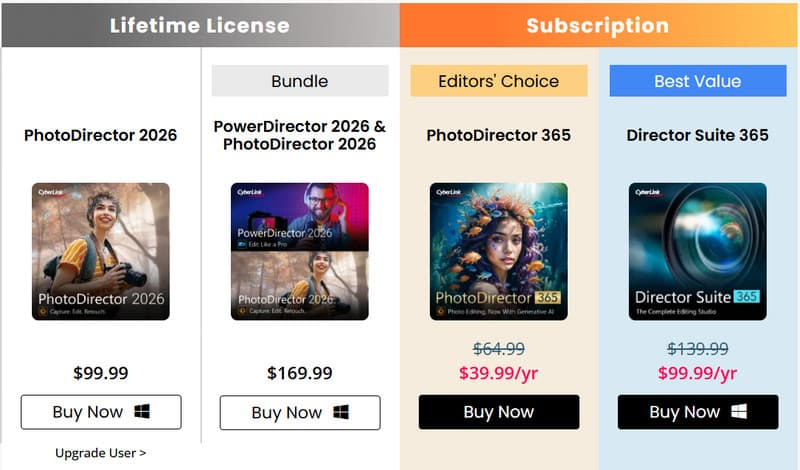Click the PhotoDirector 365 heading
The width and height of the screenshot is (800, 470).
click(x=499, y=135)
